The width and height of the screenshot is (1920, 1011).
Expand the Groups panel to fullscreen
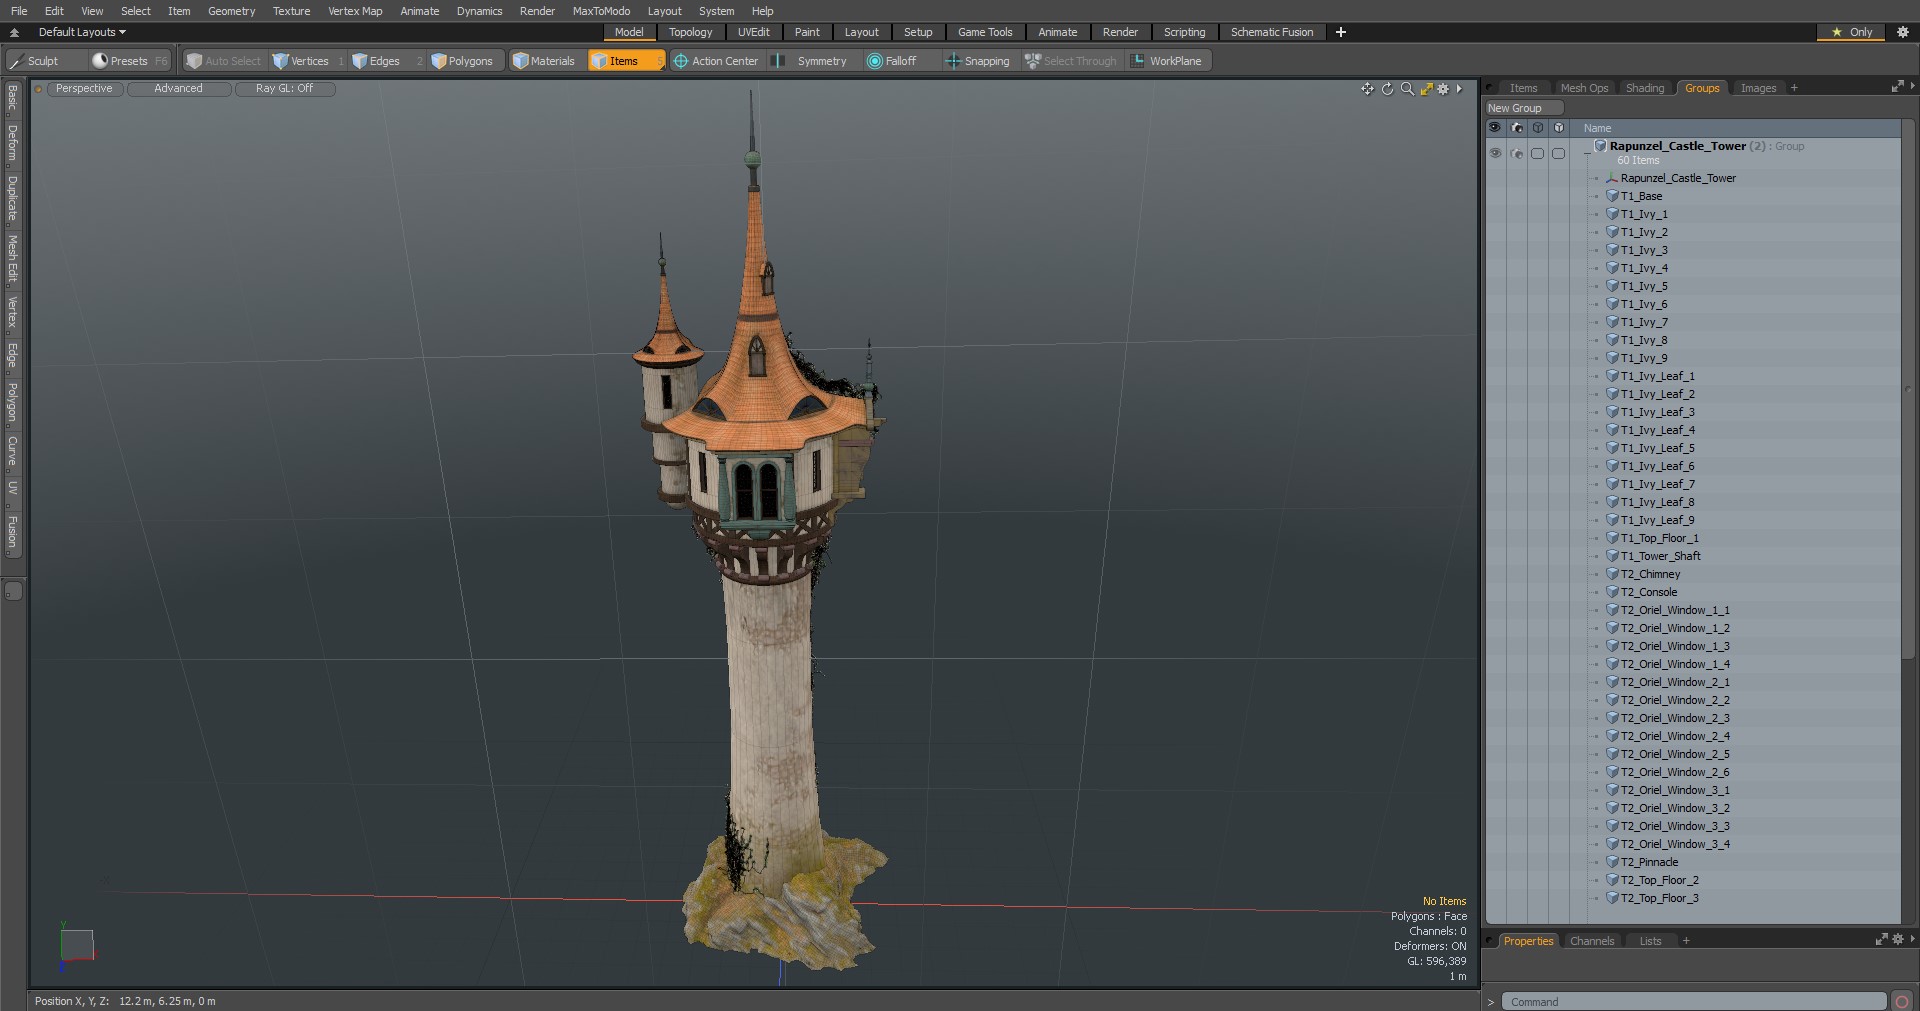pos(1897,87)
